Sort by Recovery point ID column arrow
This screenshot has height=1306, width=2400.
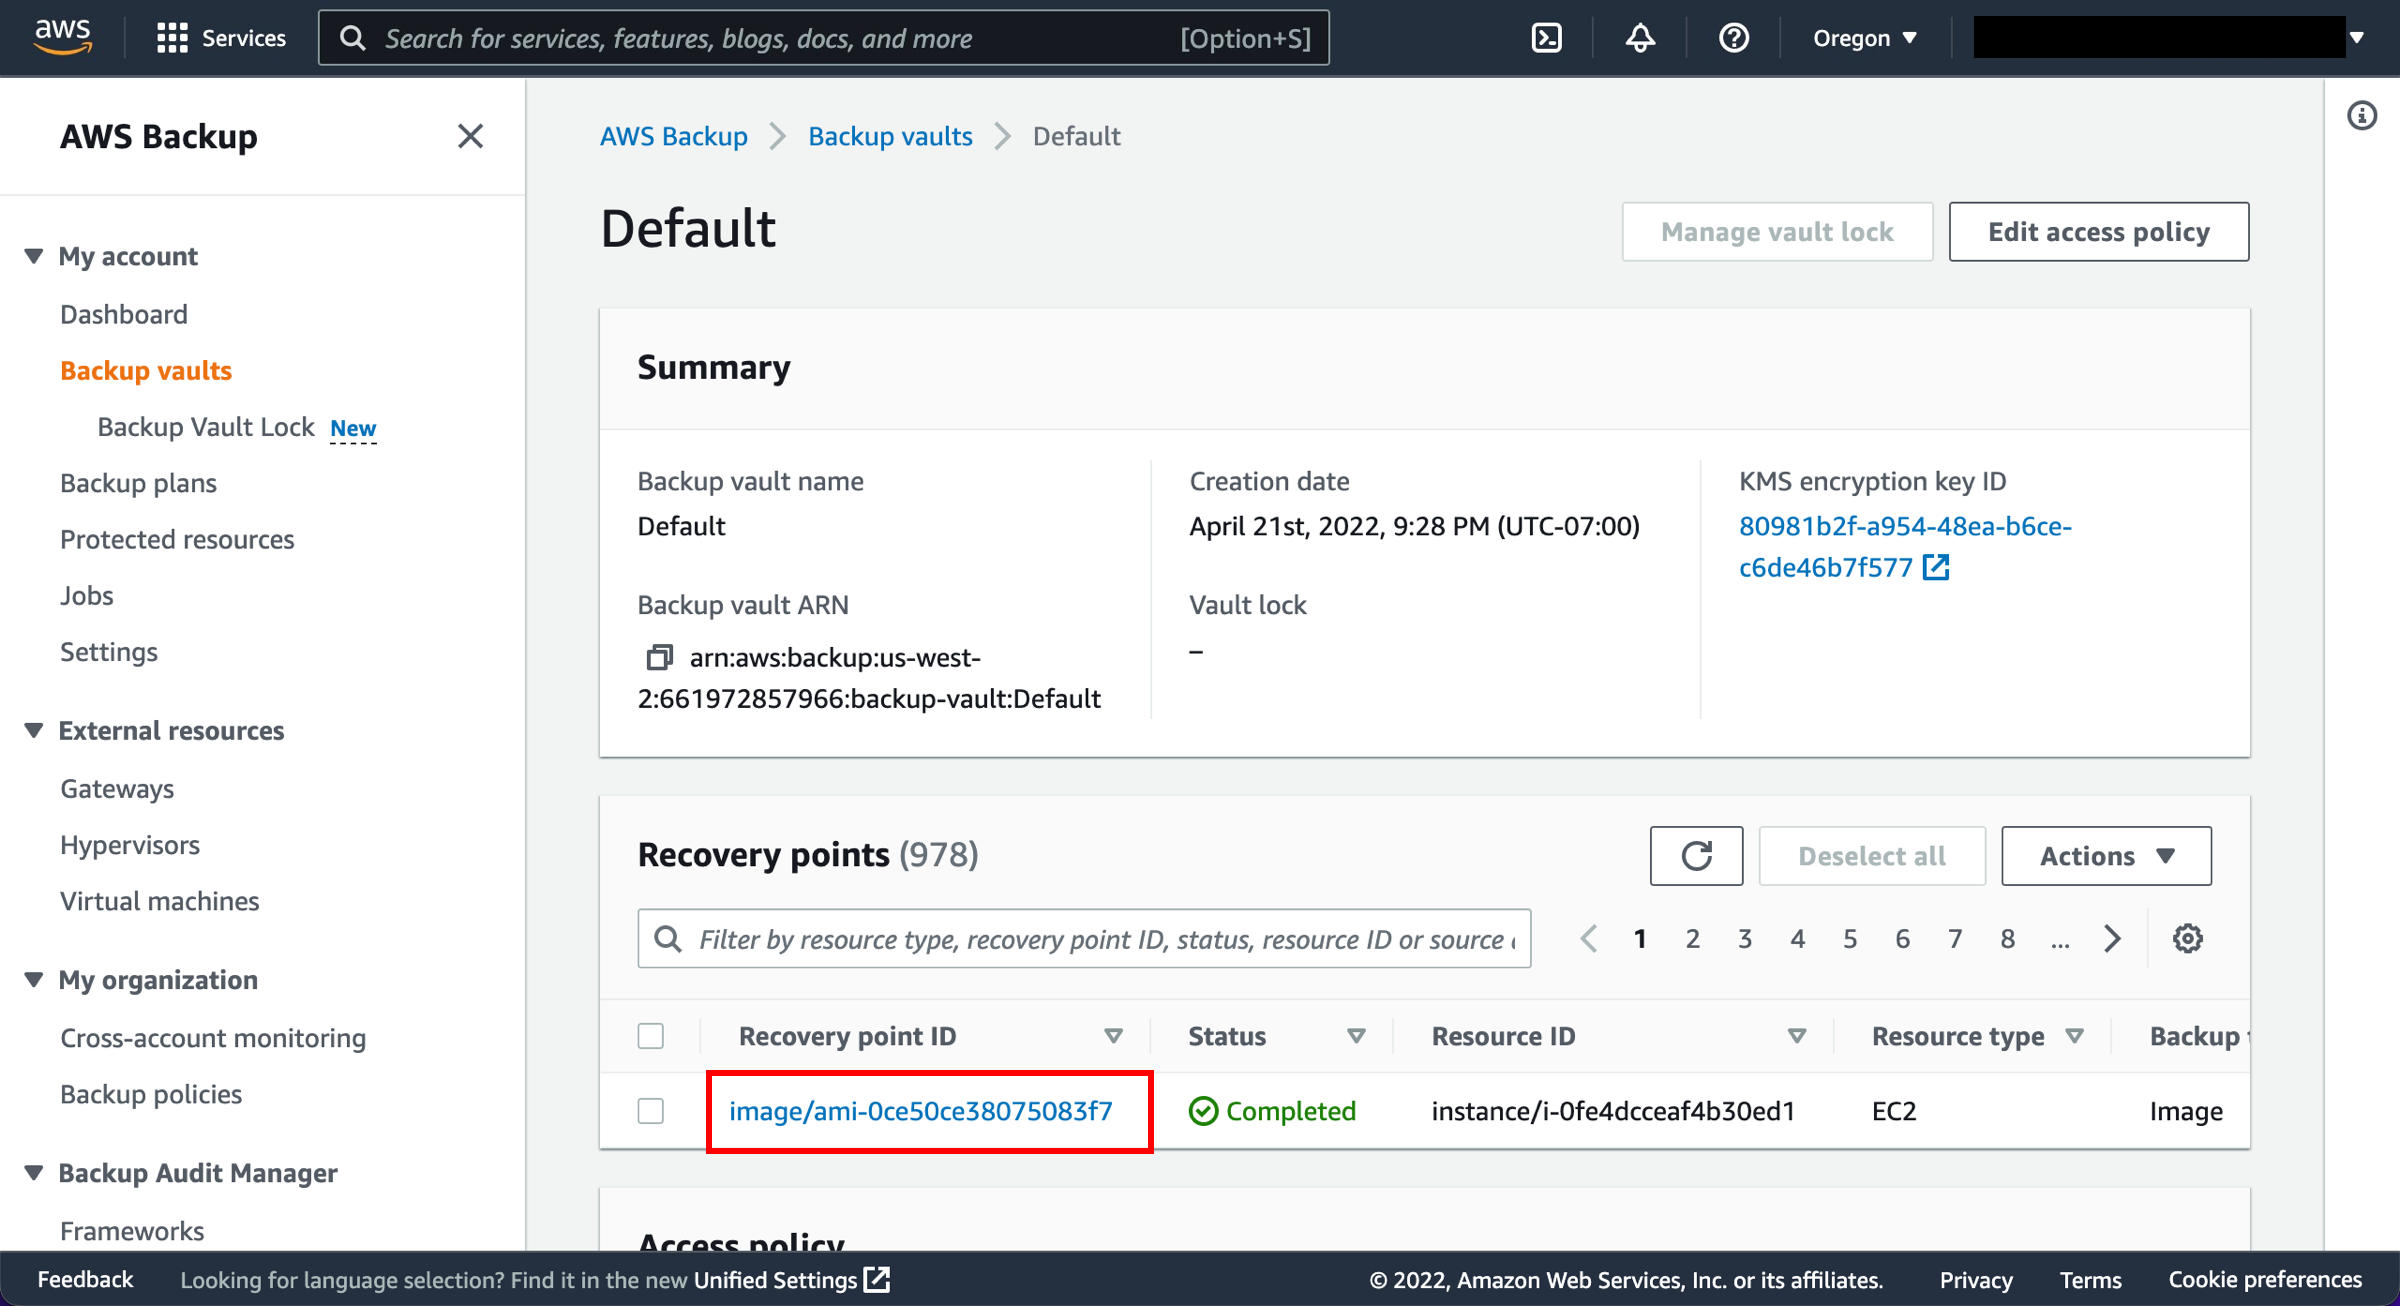tap(1113, 1036)
